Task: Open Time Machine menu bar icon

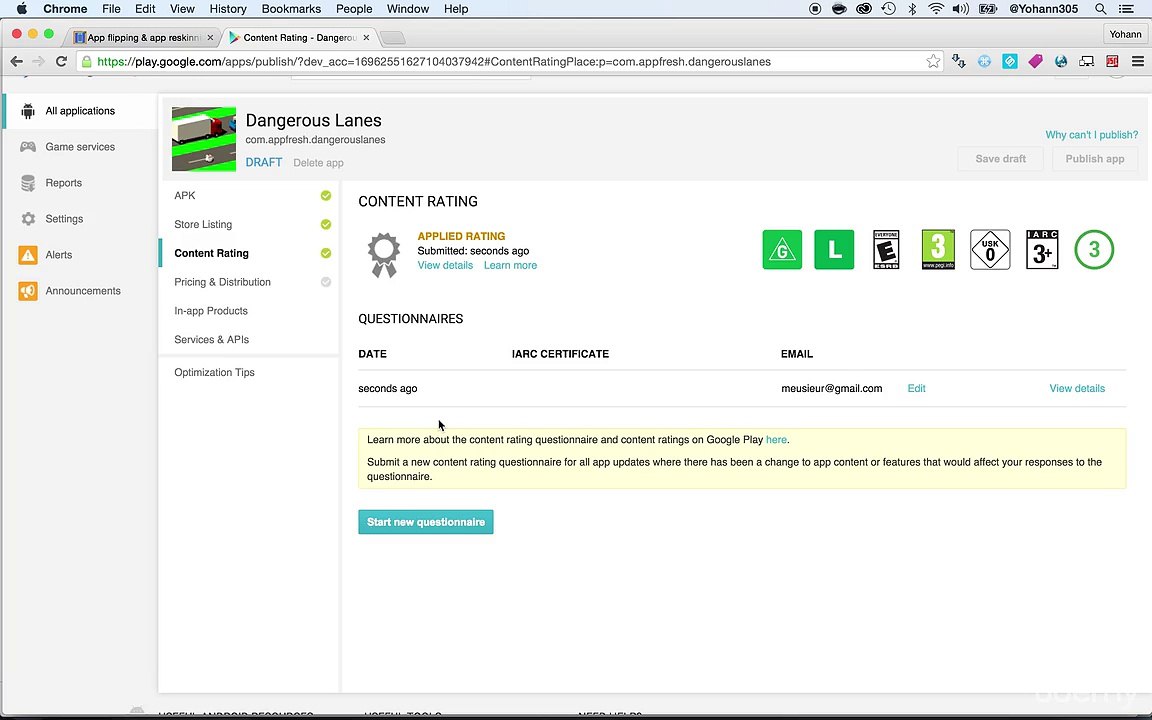Action: click(888, 9)
